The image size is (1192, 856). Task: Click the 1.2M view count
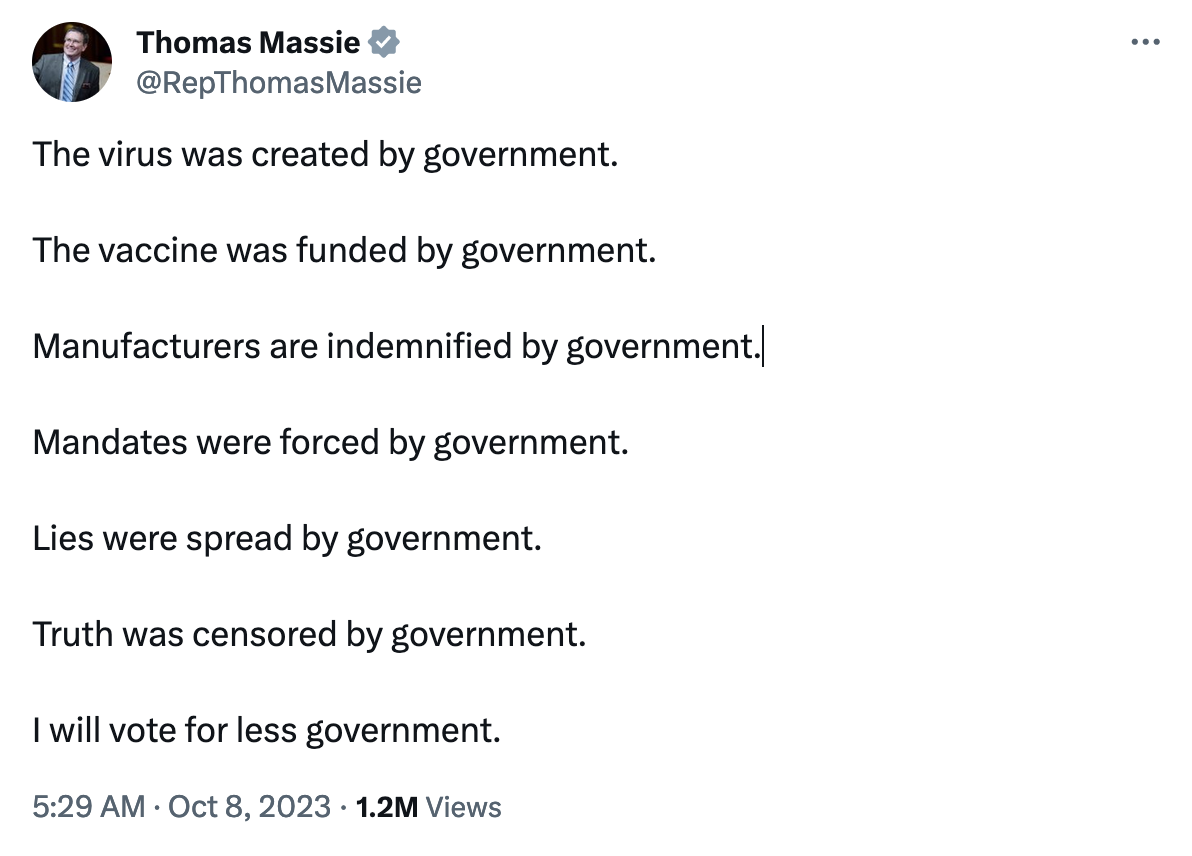(x=386, y=807)
